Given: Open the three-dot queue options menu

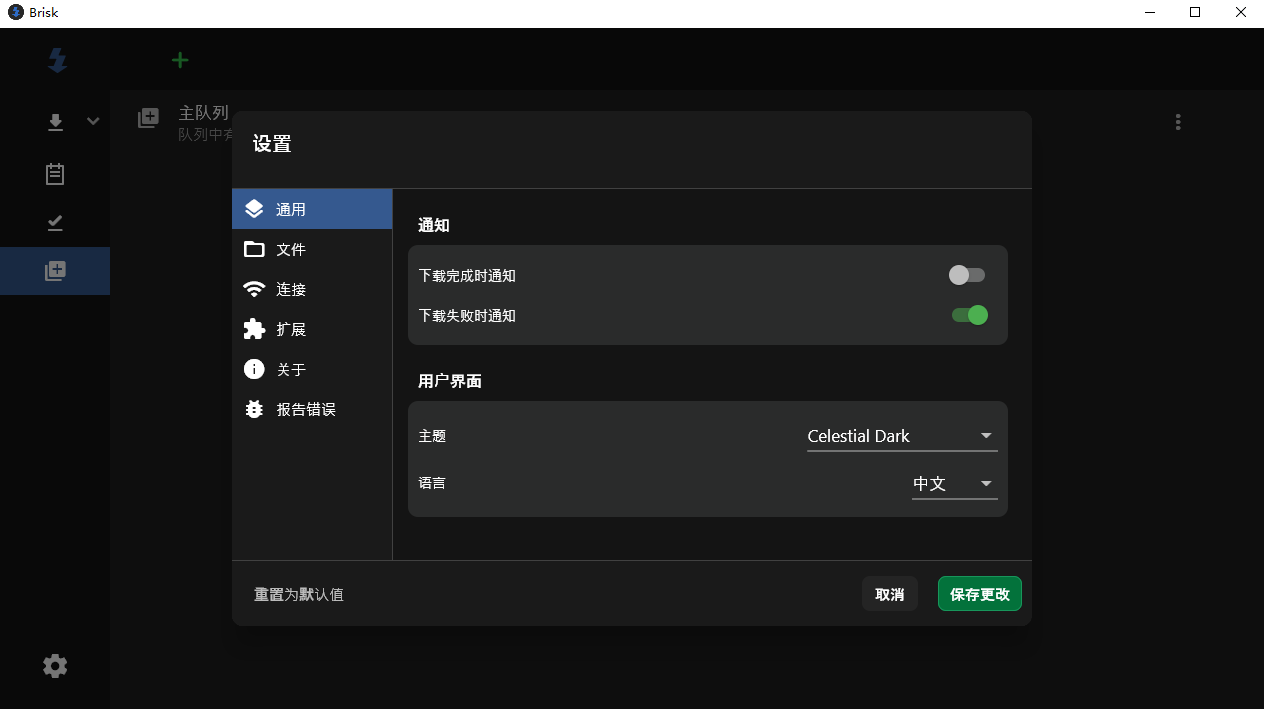Looking at the screenshot, I should coord(1178,122).
